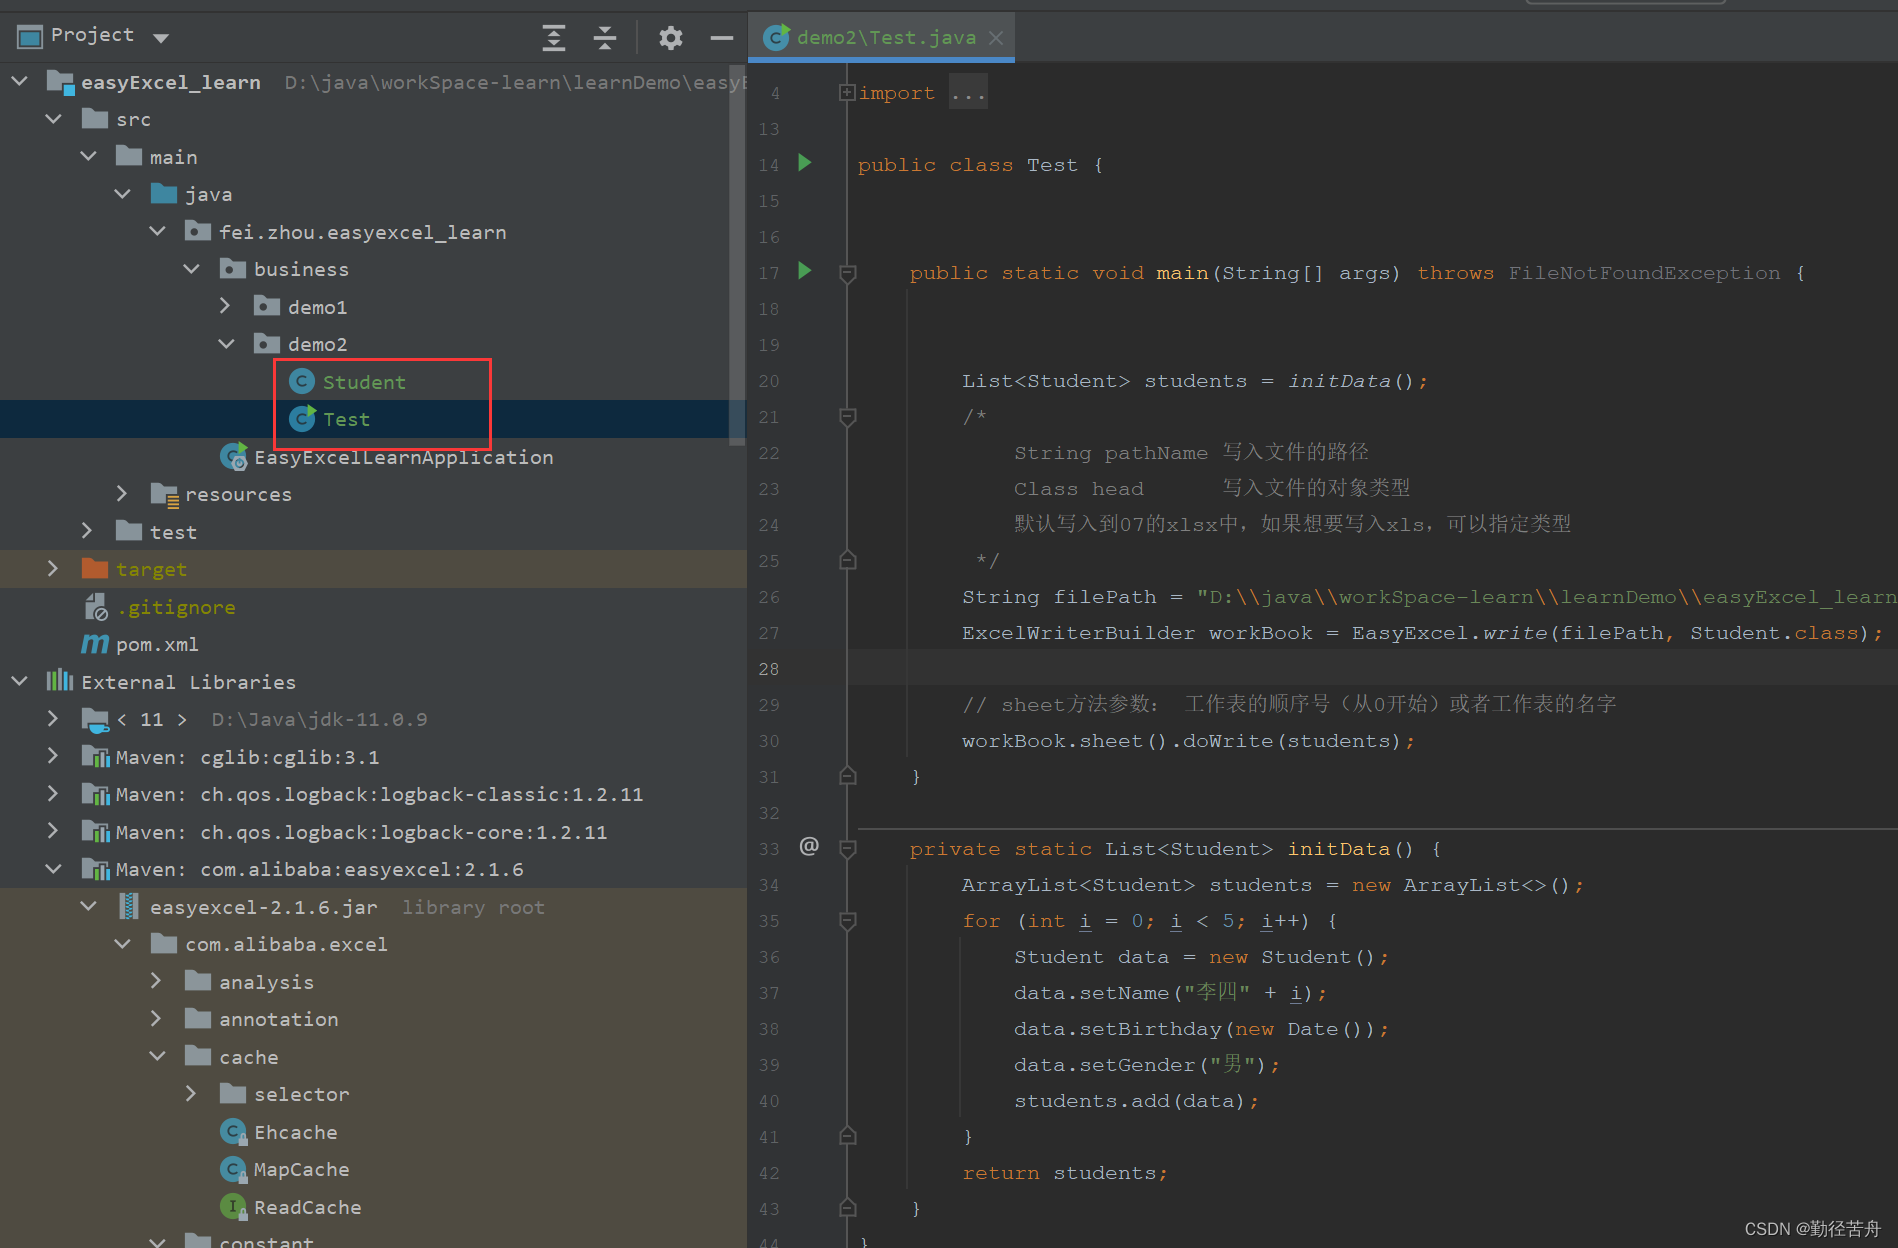The width and height of the screenshot is (1898, 1248).
Task: Click the External Libraries icon
Action: [60, 681]
